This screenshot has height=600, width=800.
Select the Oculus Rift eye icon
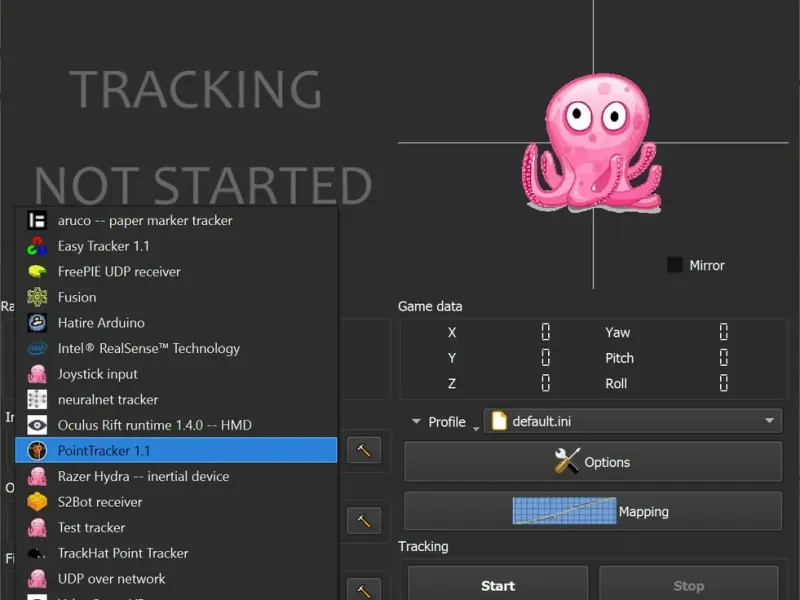click(37, 425)
